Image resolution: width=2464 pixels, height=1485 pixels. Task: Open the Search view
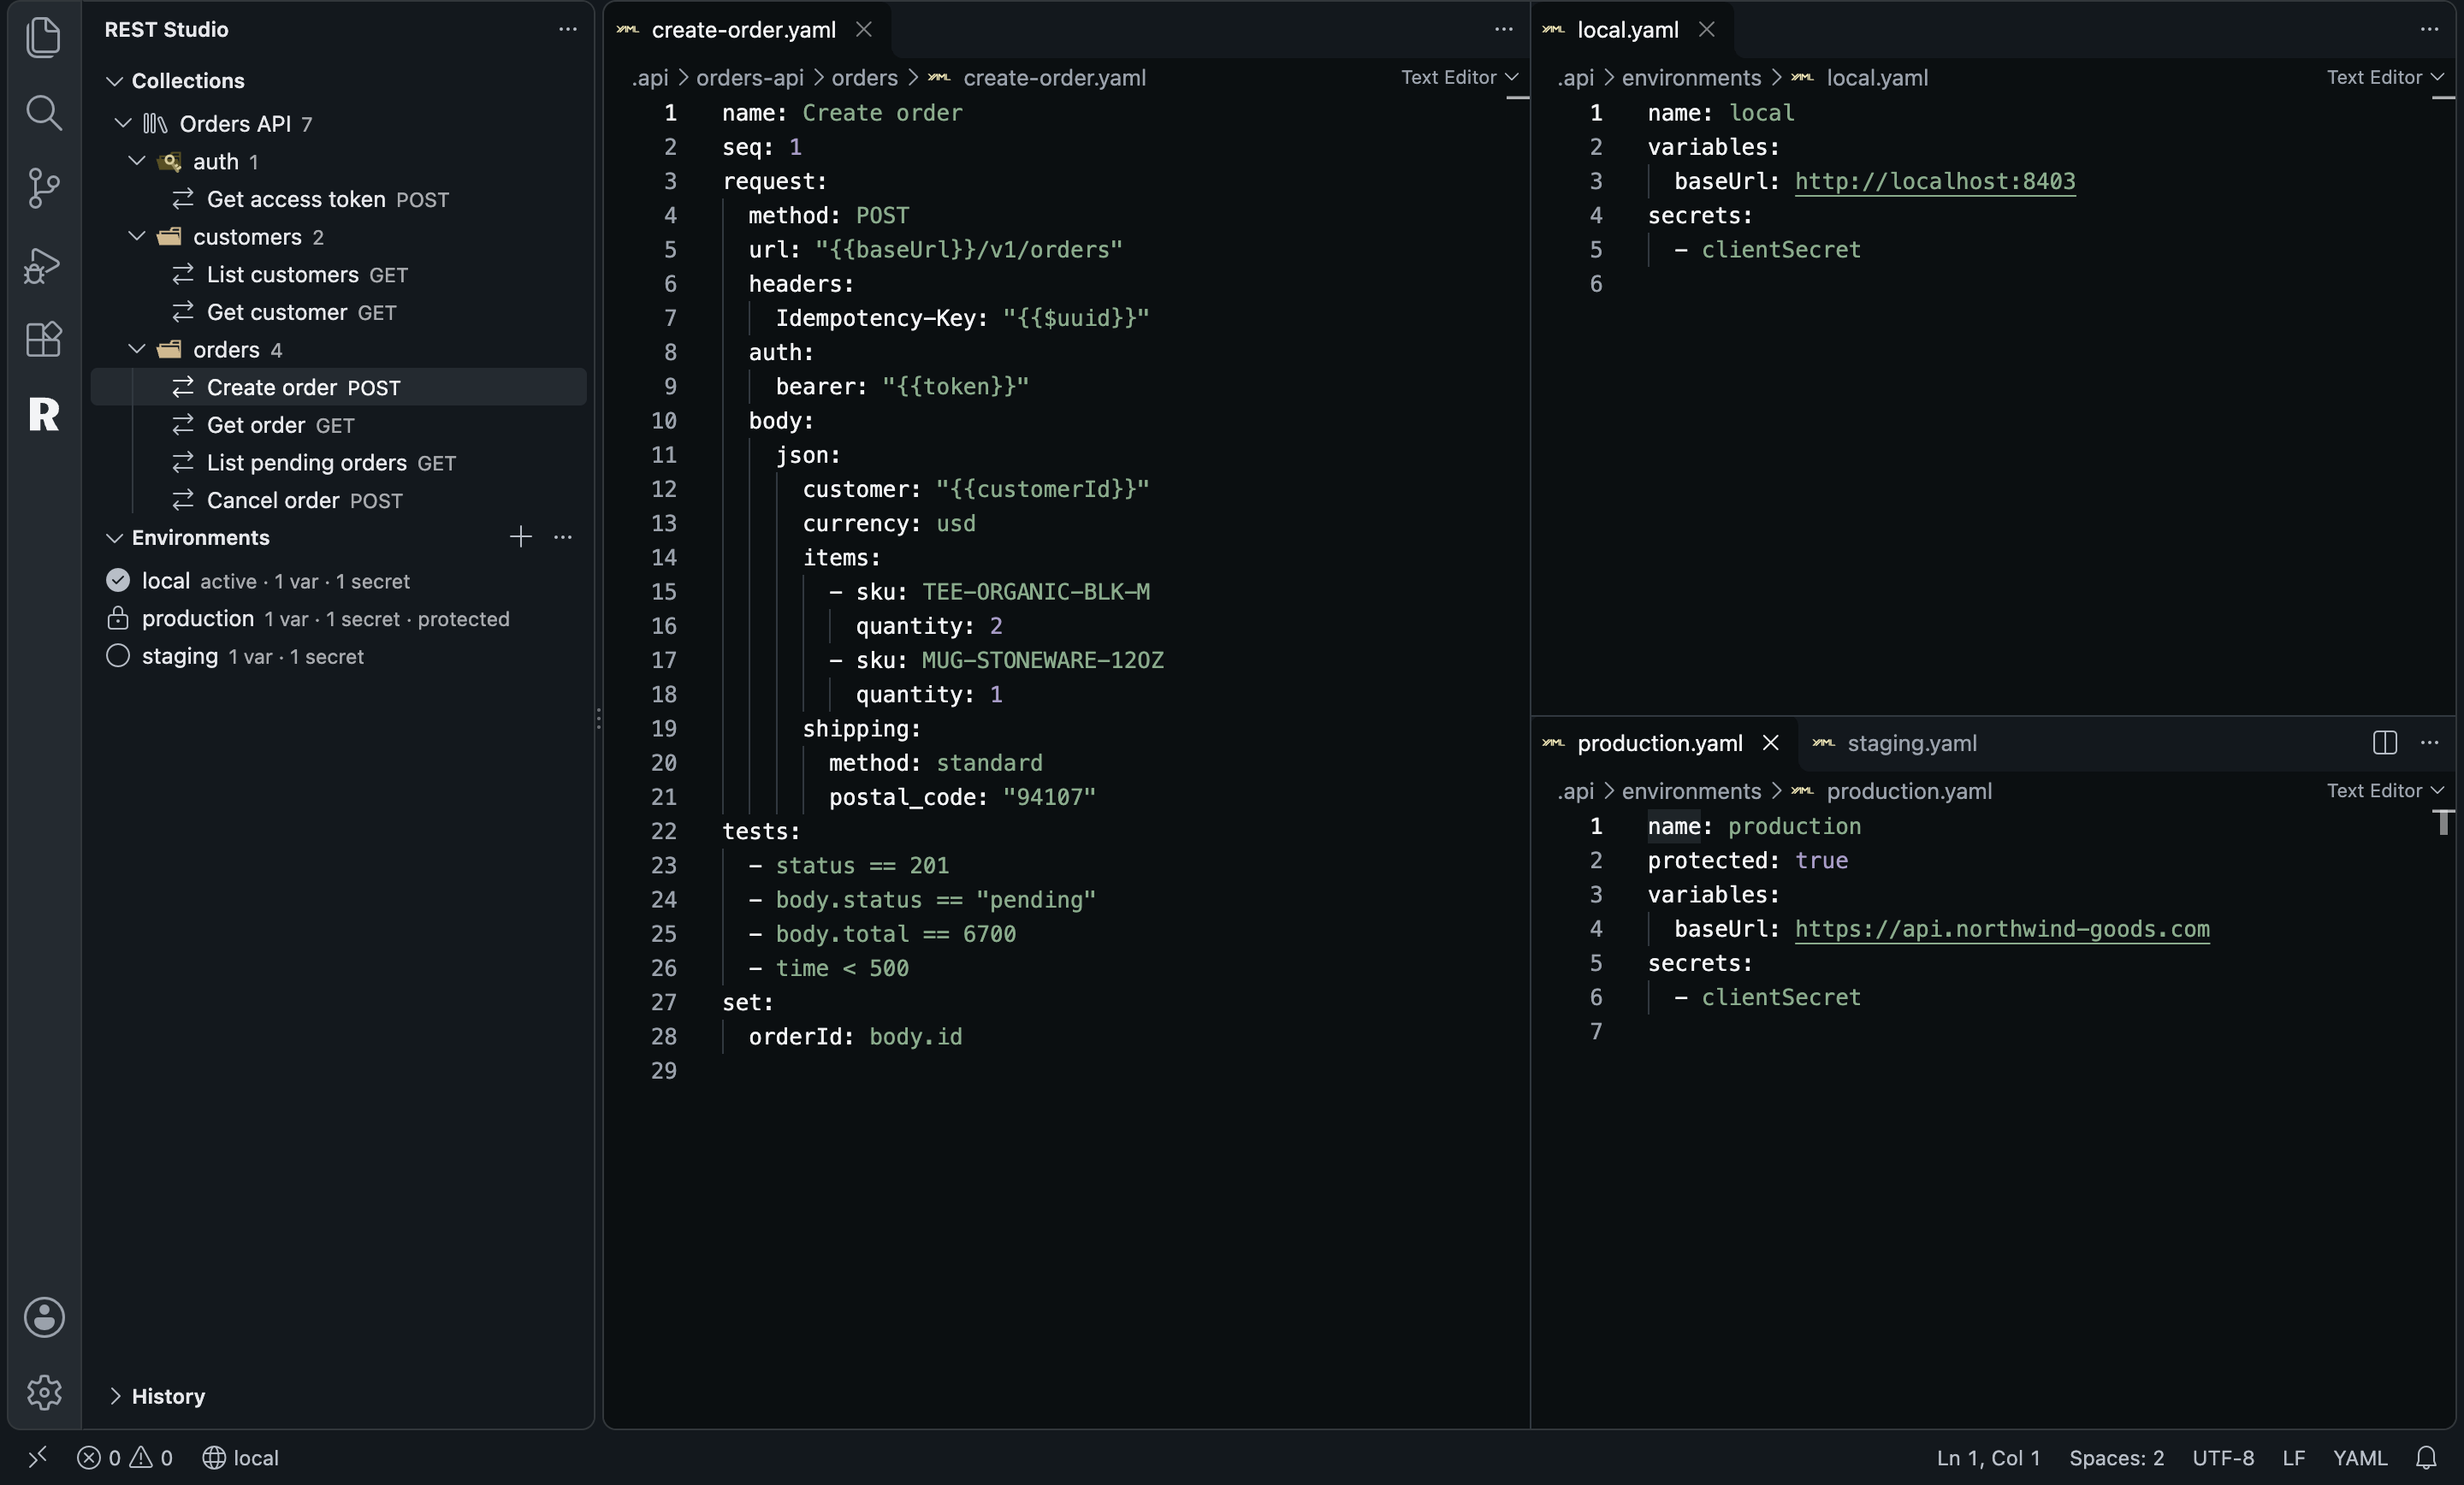click(43, 113)
